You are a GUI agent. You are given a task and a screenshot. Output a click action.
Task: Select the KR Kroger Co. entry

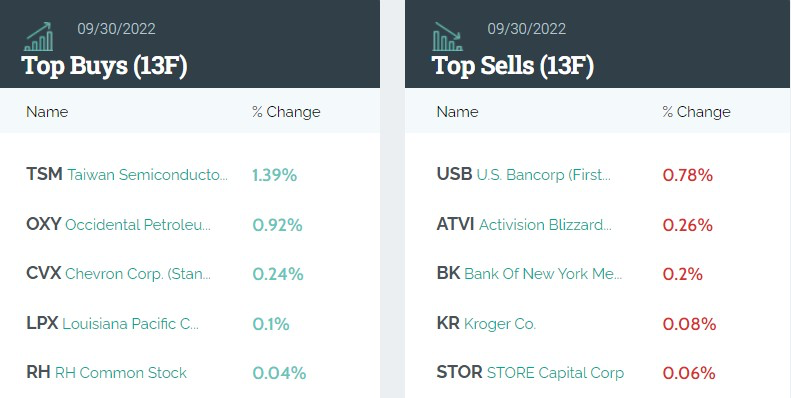click(x=486, y=323)
